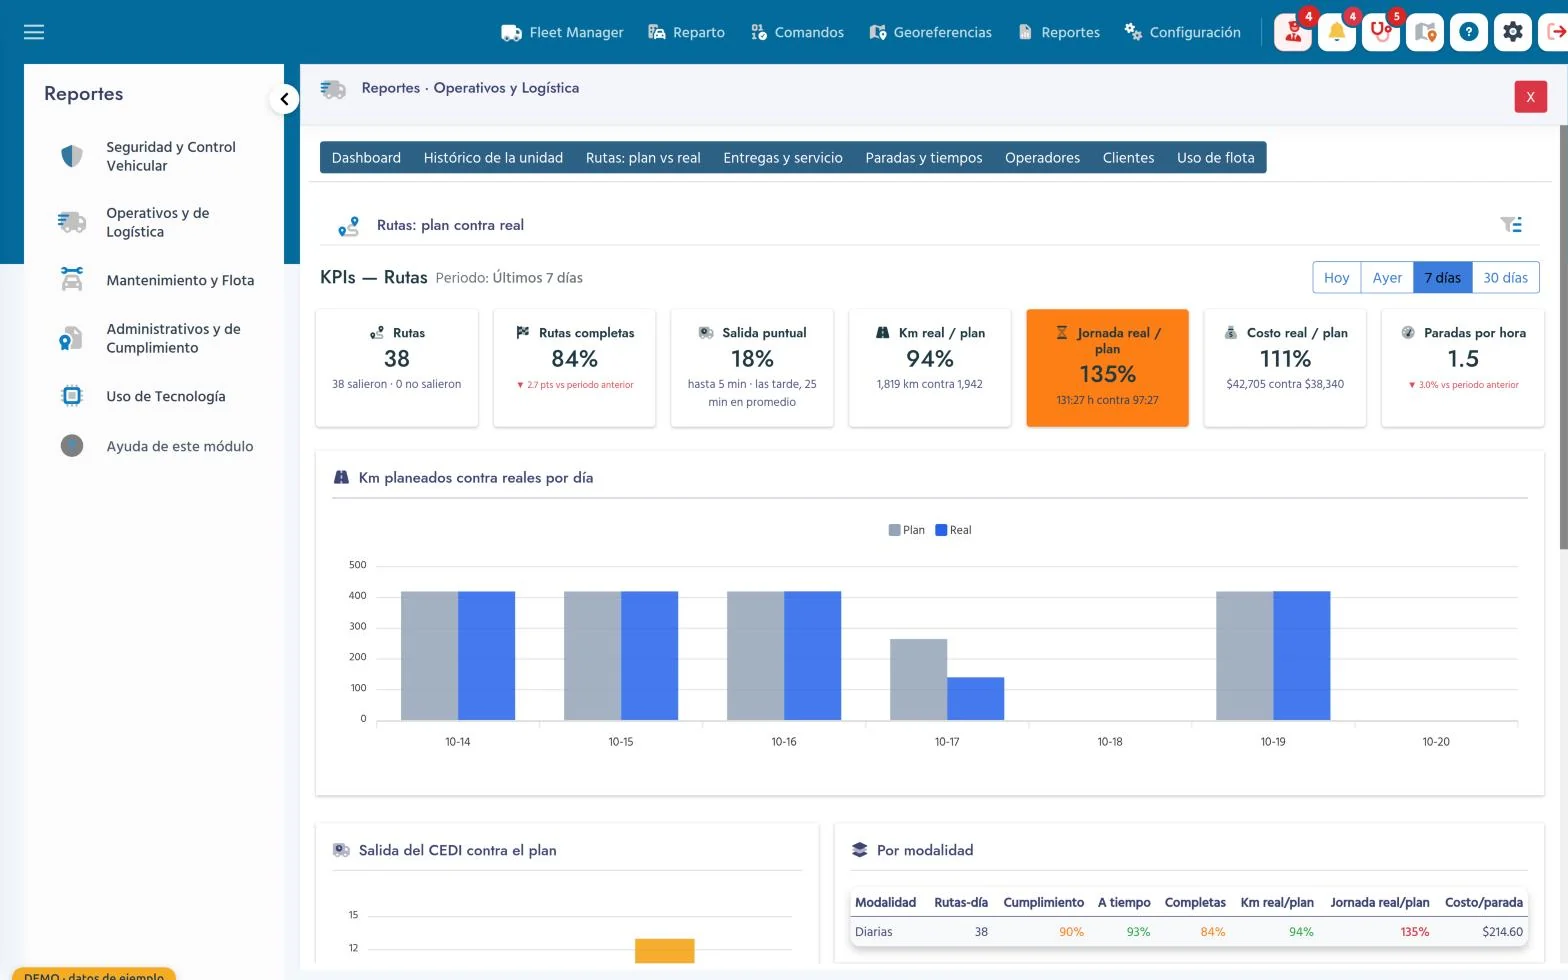1568x980 pixels.
Task: Click the Jornada real / plan KPI card
Action: click(1107, 368)
